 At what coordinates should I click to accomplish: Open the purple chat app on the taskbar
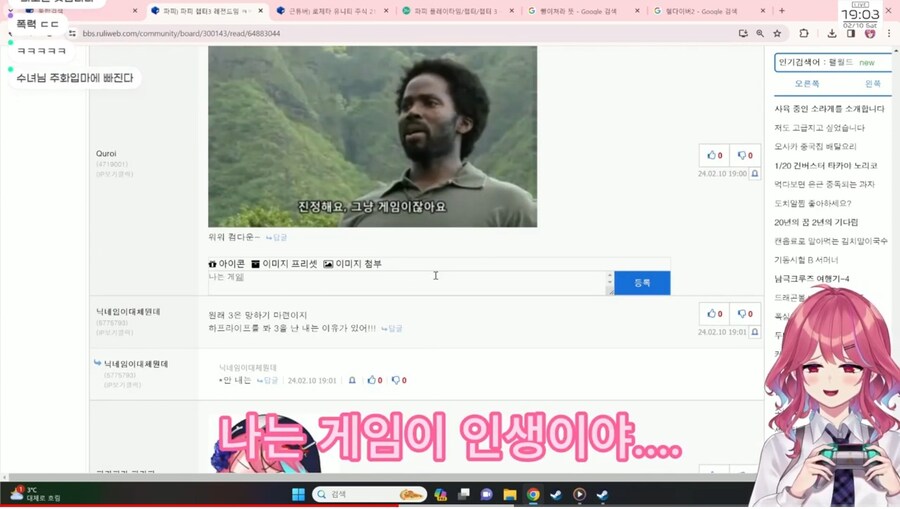coord(487,494)
